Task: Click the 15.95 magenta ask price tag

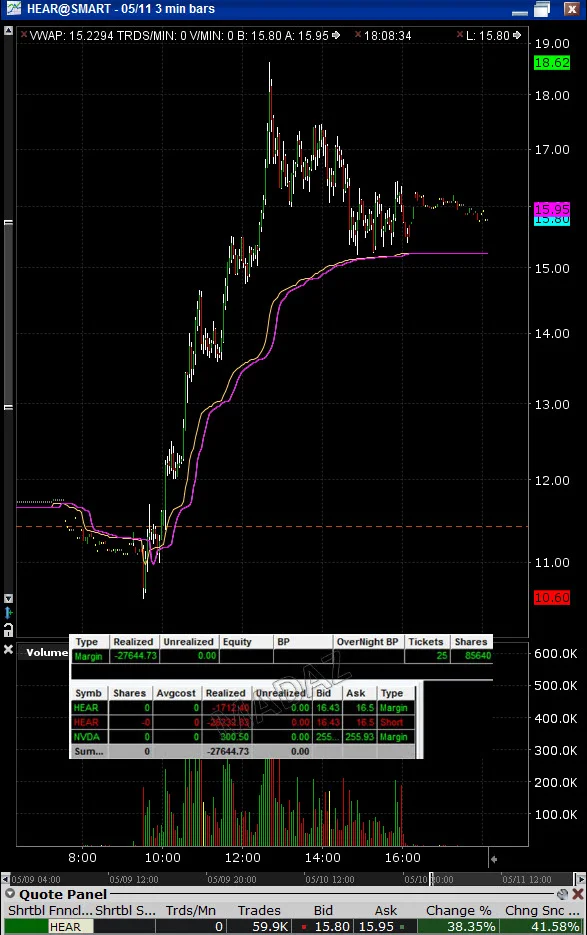Action: coord(552,209)
